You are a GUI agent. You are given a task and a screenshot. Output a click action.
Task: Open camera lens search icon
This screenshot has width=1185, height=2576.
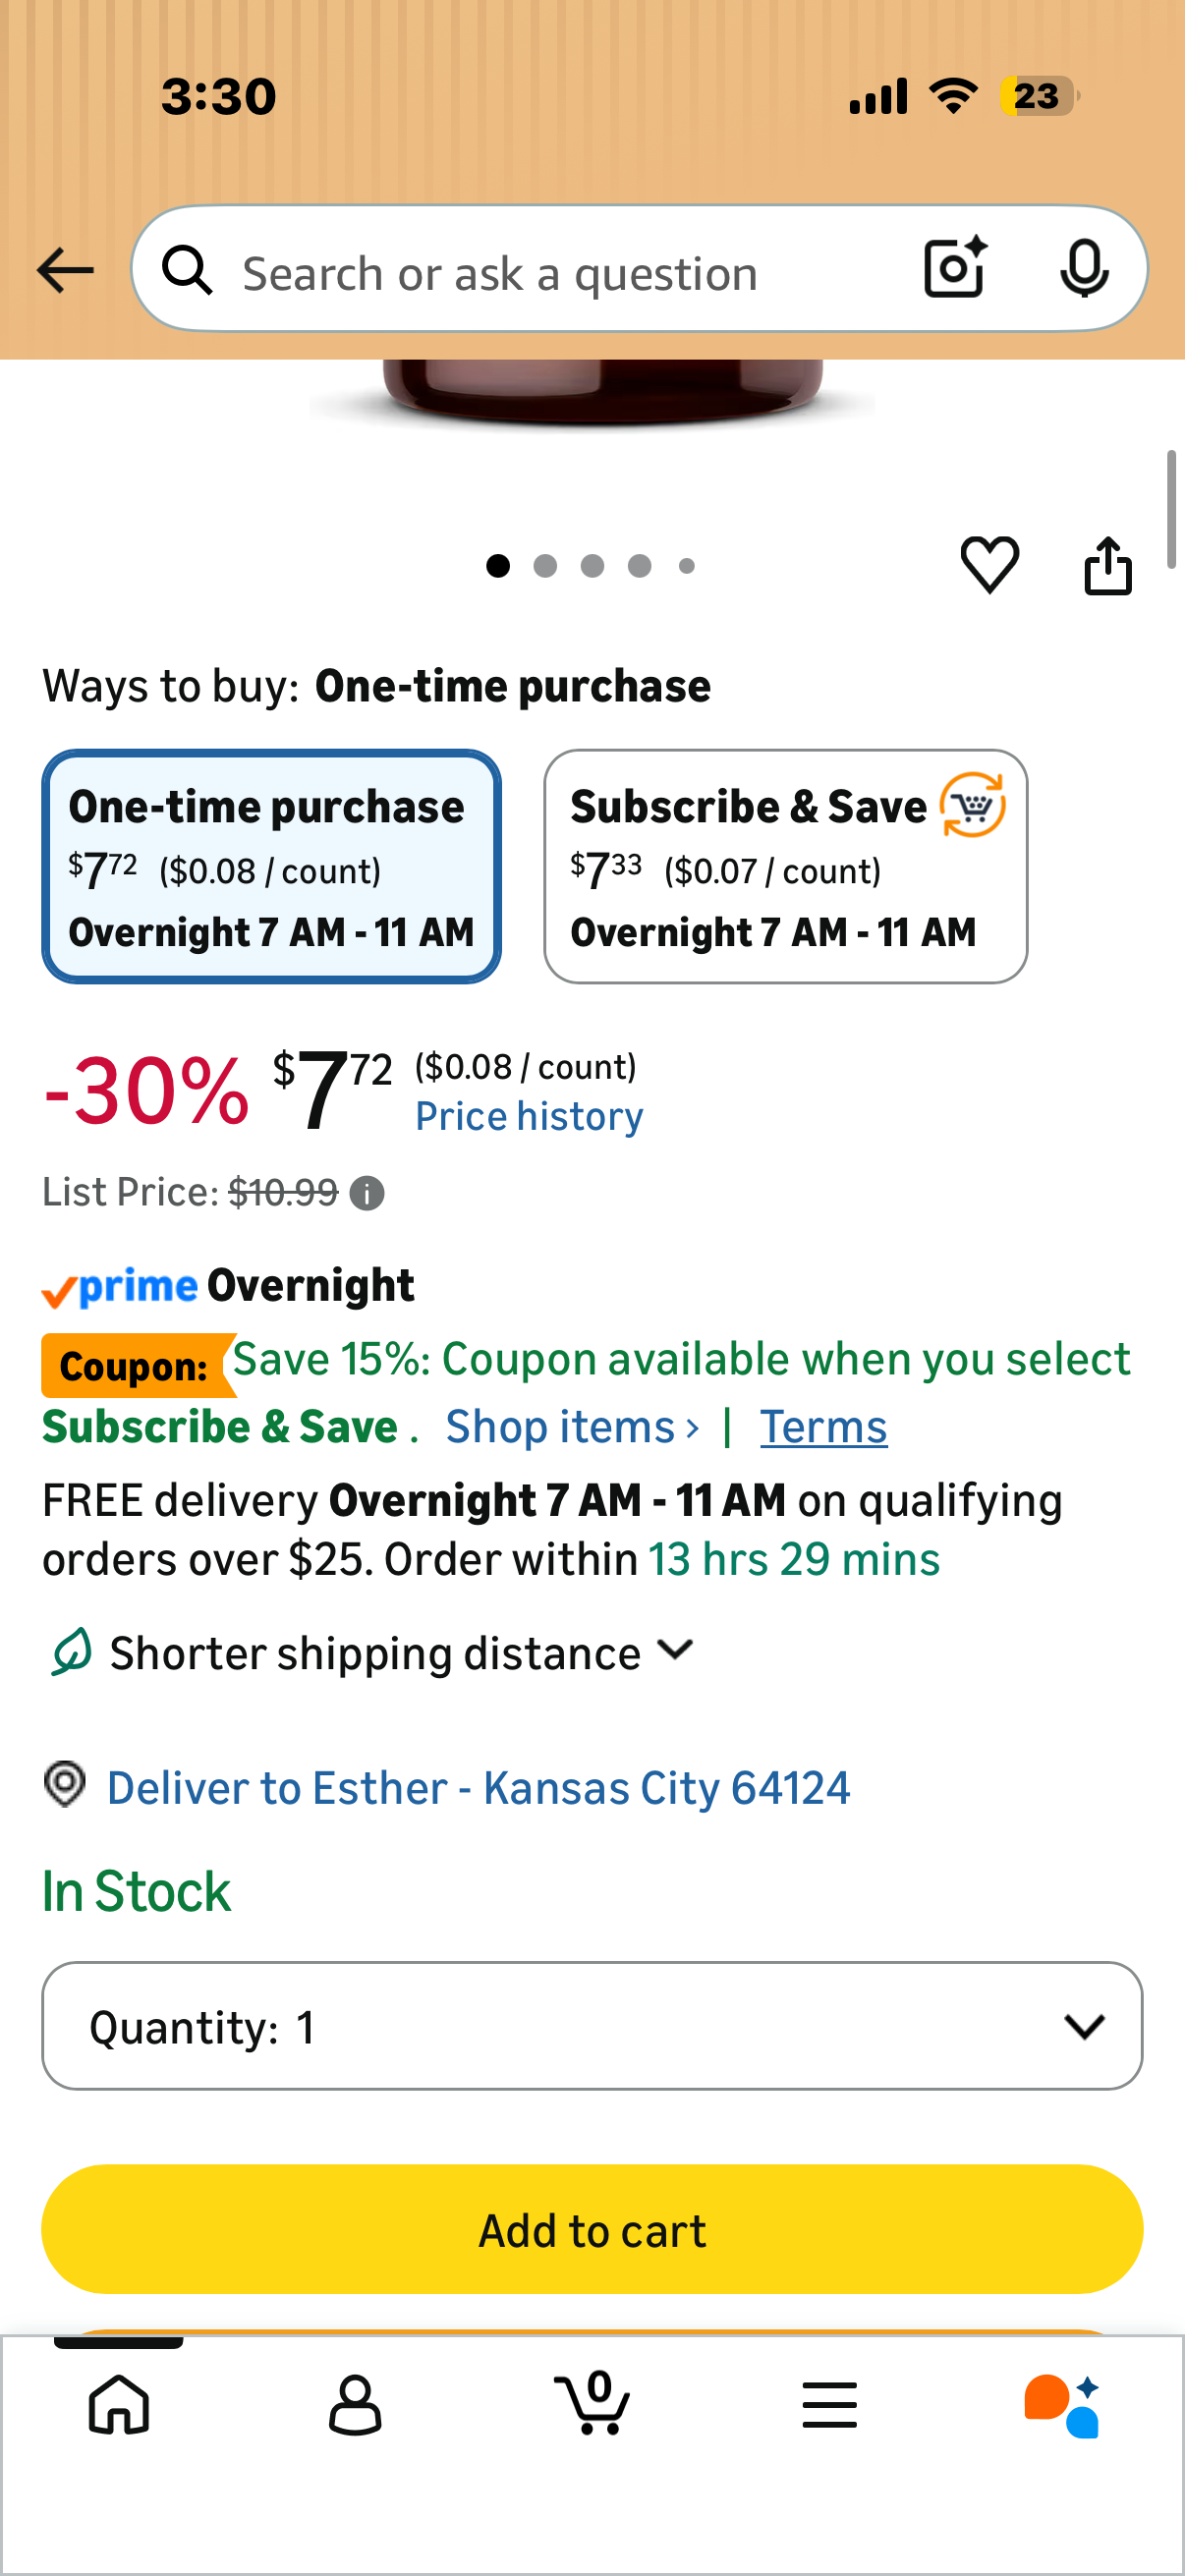(955, 268)
